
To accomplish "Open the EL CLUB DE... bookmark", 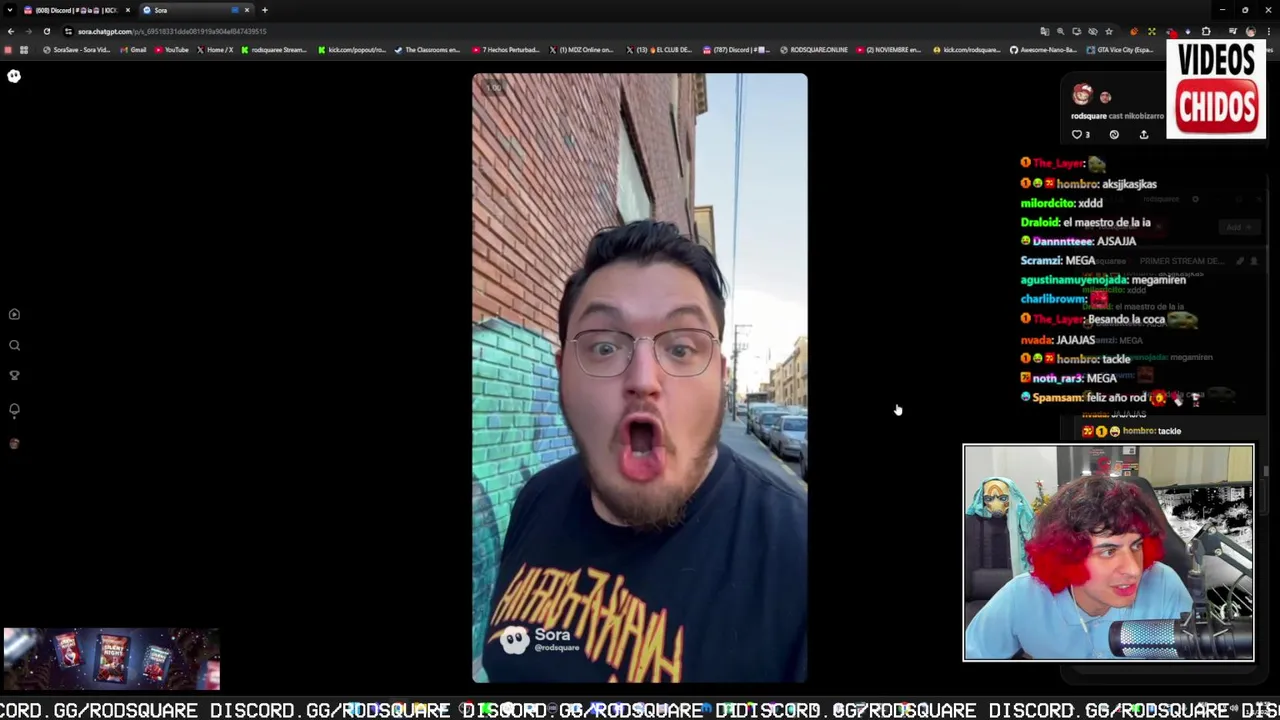I will point(659,50).
